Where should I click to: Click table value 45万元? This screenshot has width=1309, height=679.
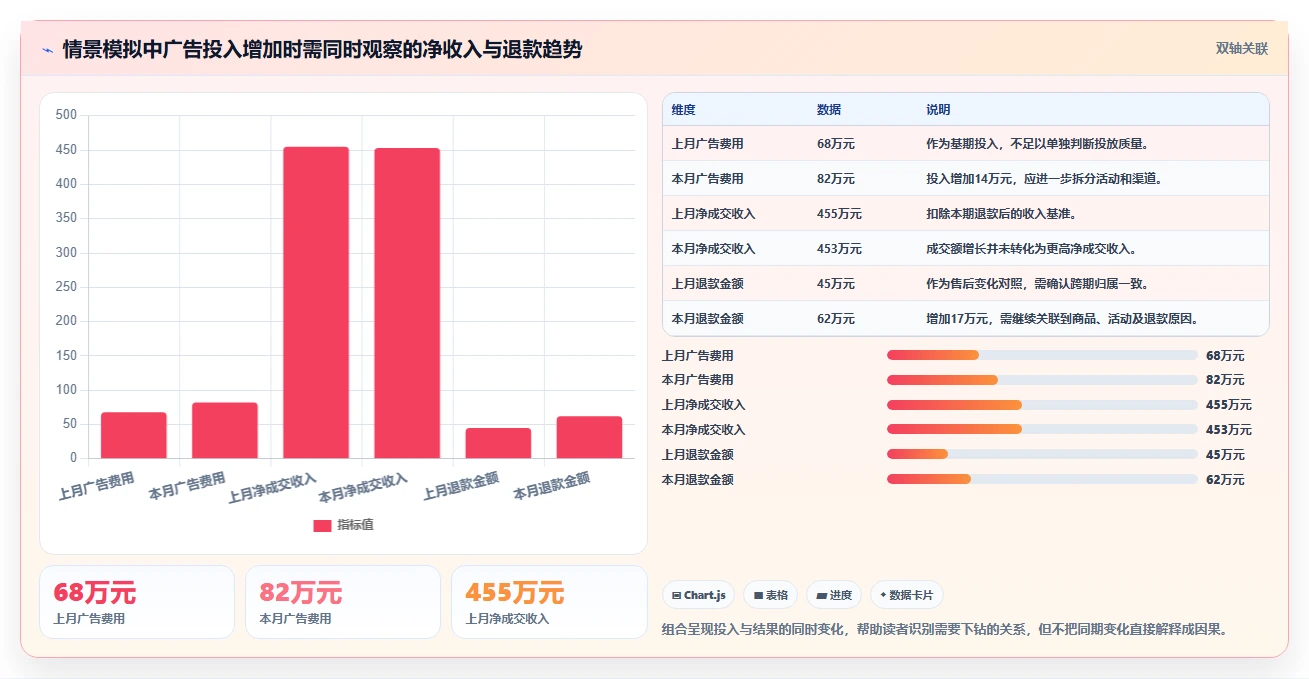(x=836, y=284)
